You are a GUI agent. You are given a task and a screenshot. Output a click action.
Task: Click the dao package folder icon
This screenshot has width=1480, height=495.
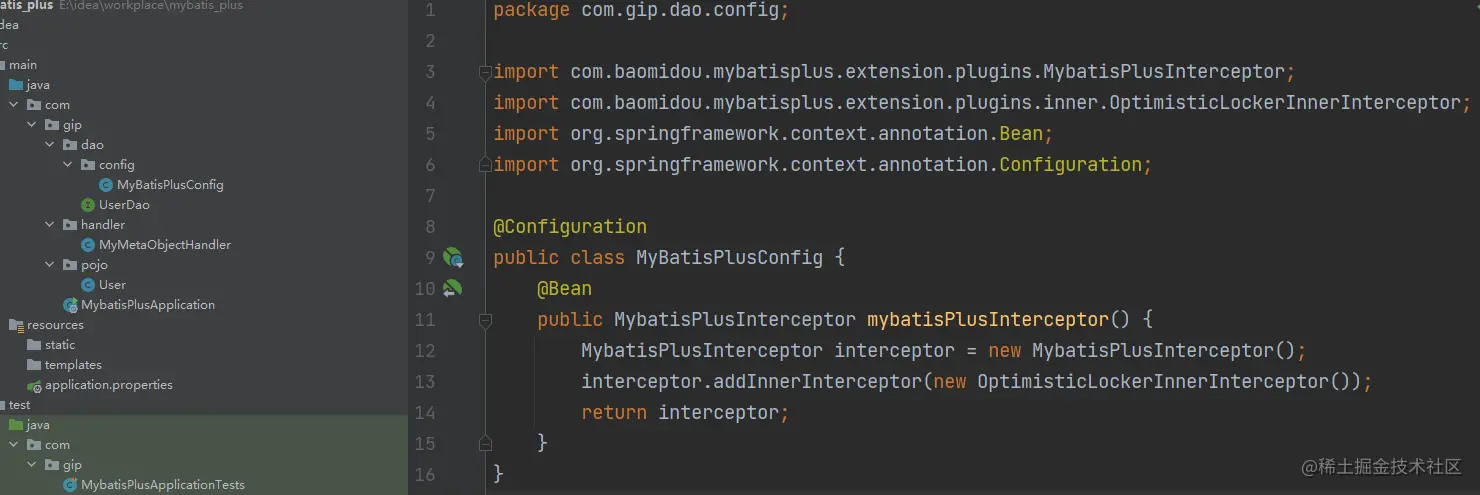click(x=70, y=145)
